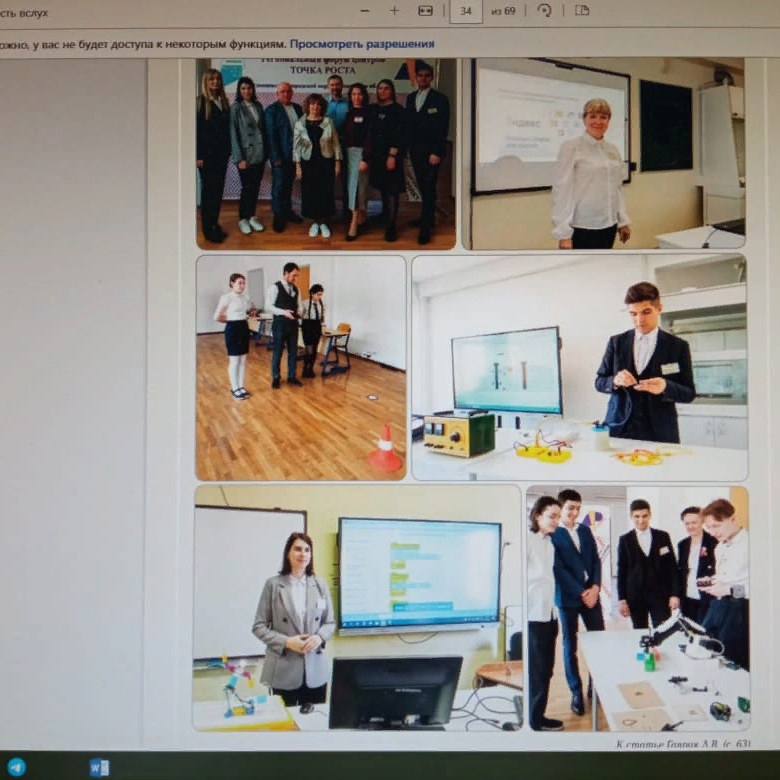Click the rotate page icon
The height and width of the screenshot is (780, 780).
tap(544, 10)
